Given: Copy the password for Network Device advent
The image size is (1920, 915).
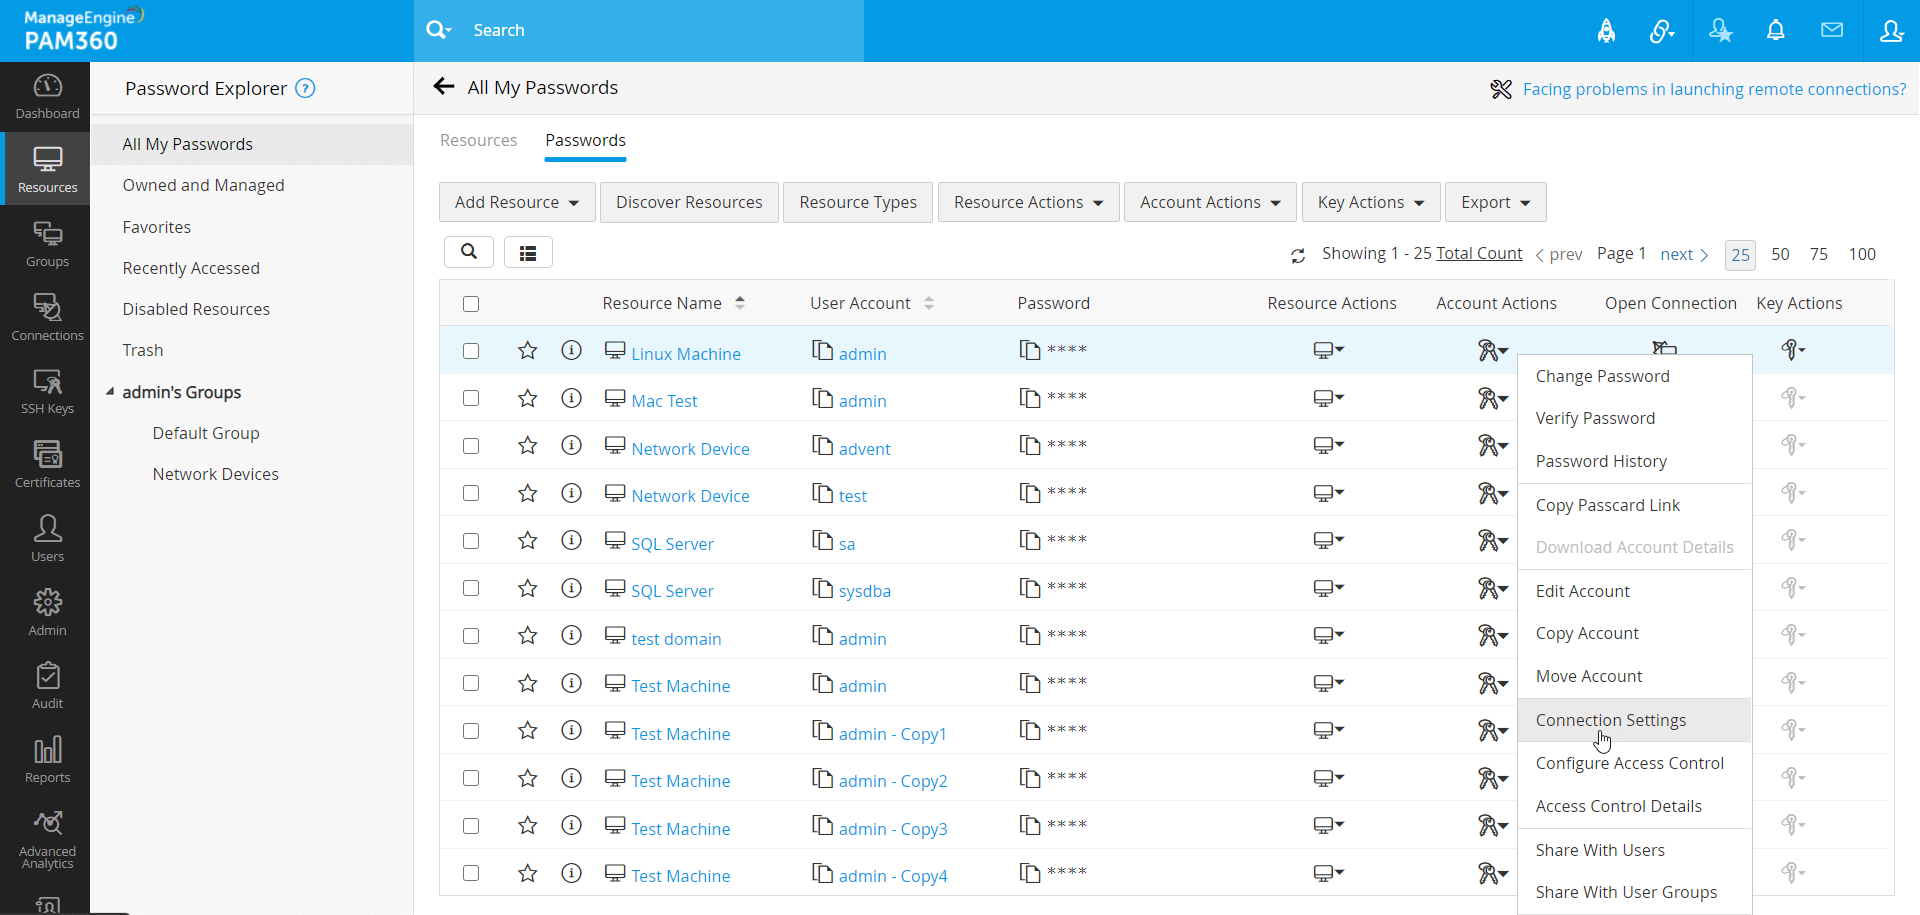Looking at the screenshot, I should [1029, 445].
